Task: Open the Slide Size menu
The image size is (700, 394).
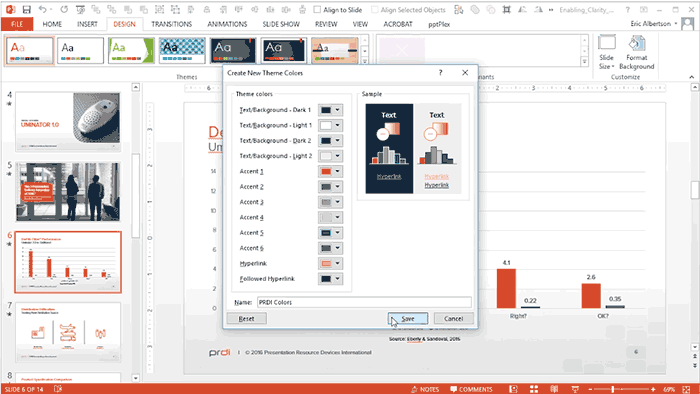Action: pos(606,52)
